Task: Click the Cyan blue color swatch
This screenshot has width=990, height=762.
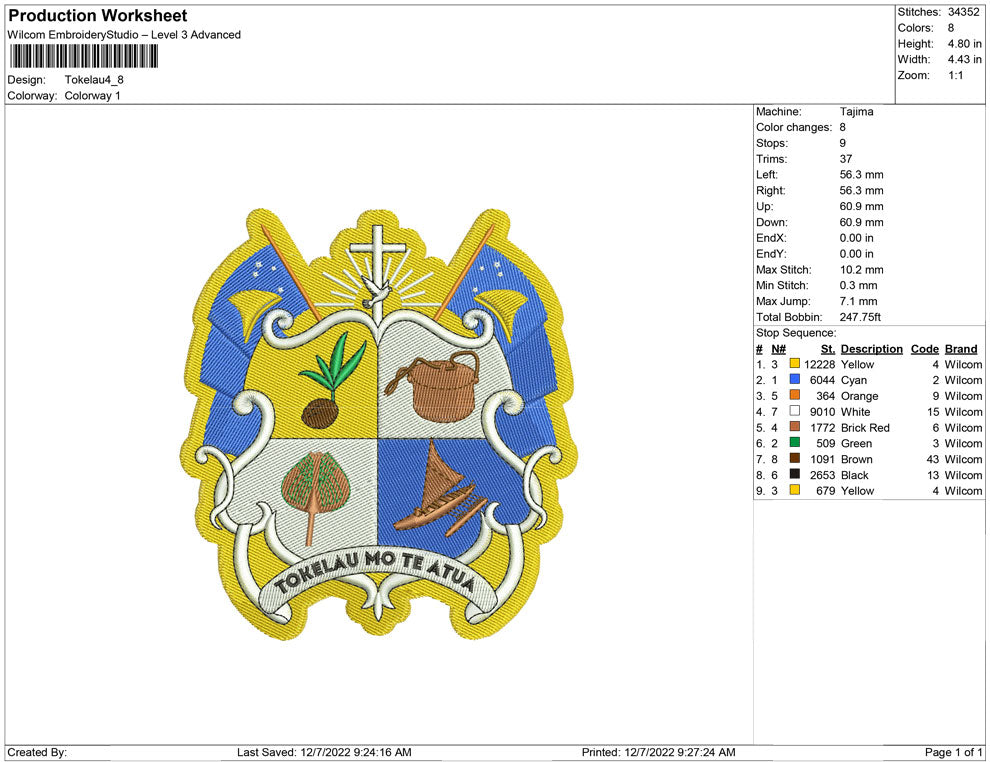Action: pyautogui.click(x=794, y=379)
